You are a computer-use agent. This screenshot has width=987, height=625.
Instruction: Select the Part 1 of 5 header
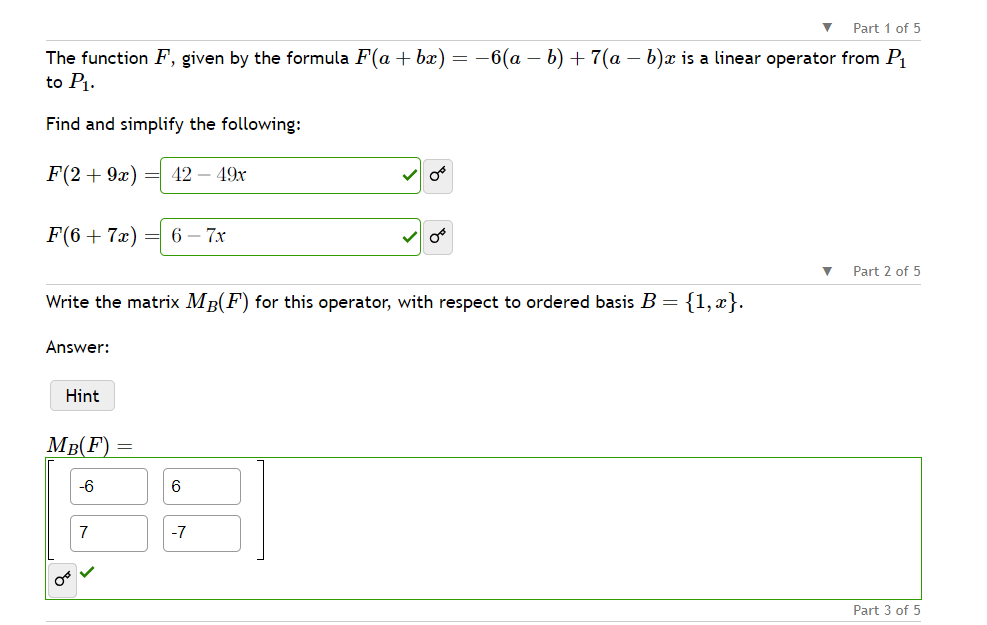click(886, 28)
